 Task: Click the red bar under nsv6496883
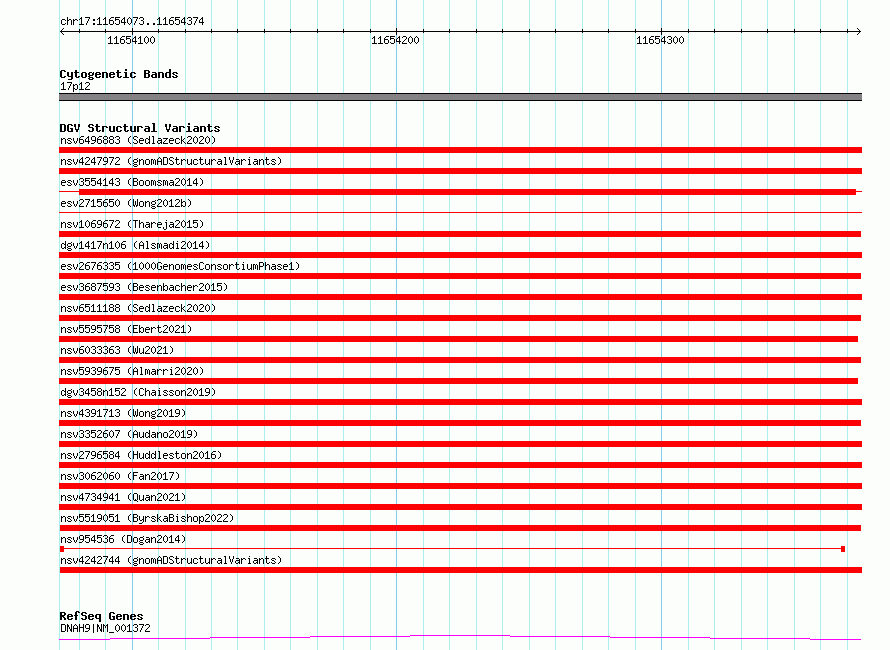click(460, 150)
